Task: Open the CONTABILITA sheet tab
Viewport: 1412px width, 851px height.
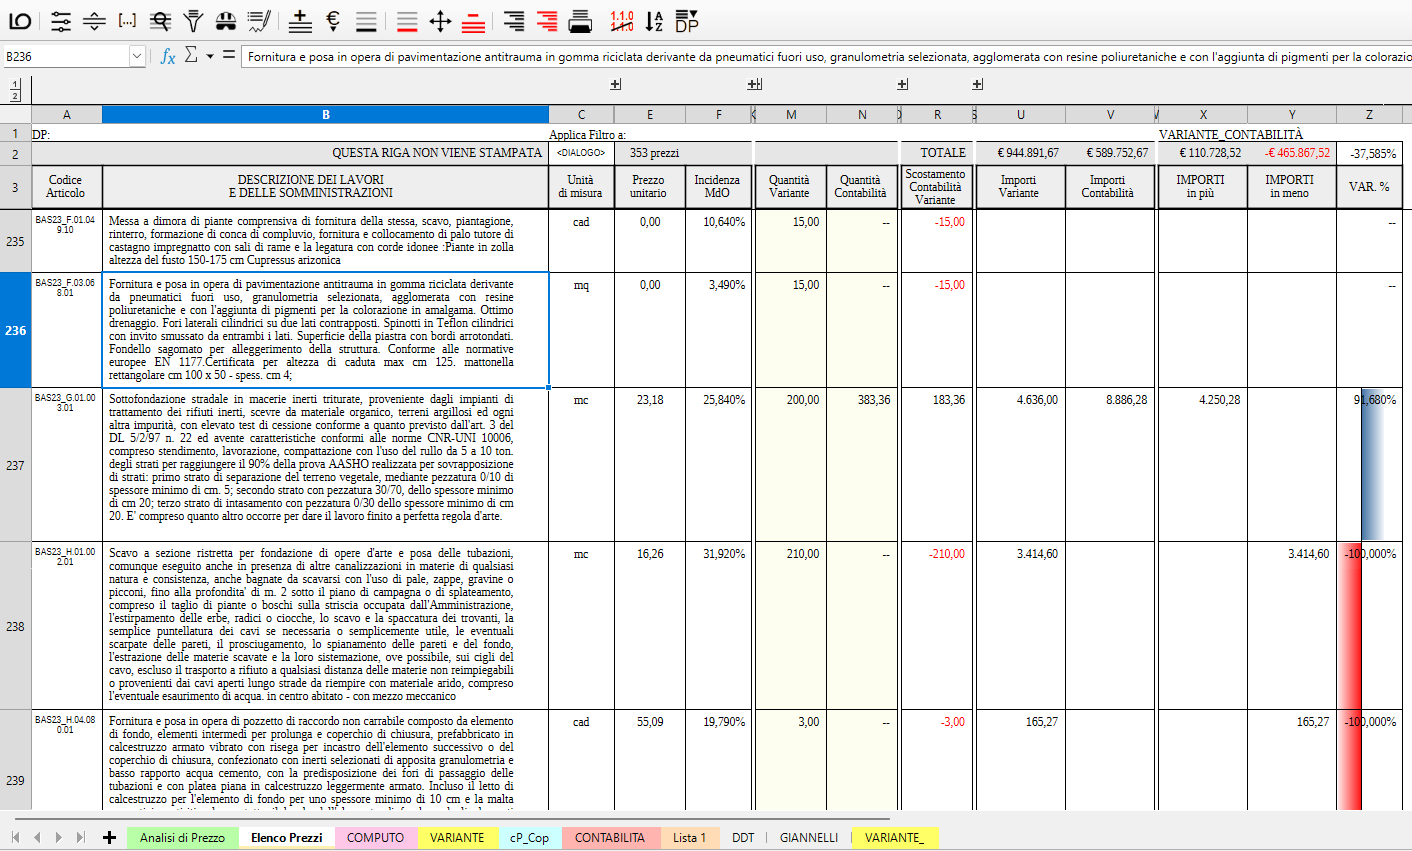Action: coord(611,838)
